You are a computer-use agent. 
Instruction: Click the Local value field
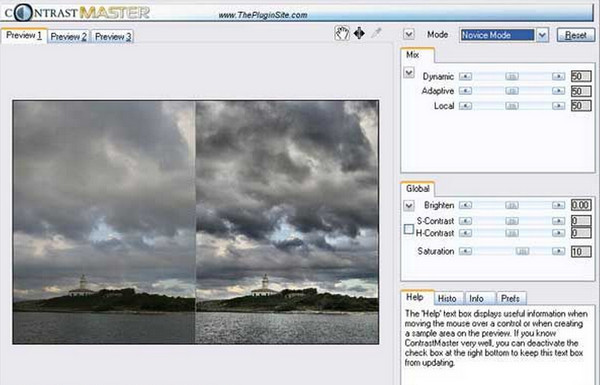tap(581, 106)
